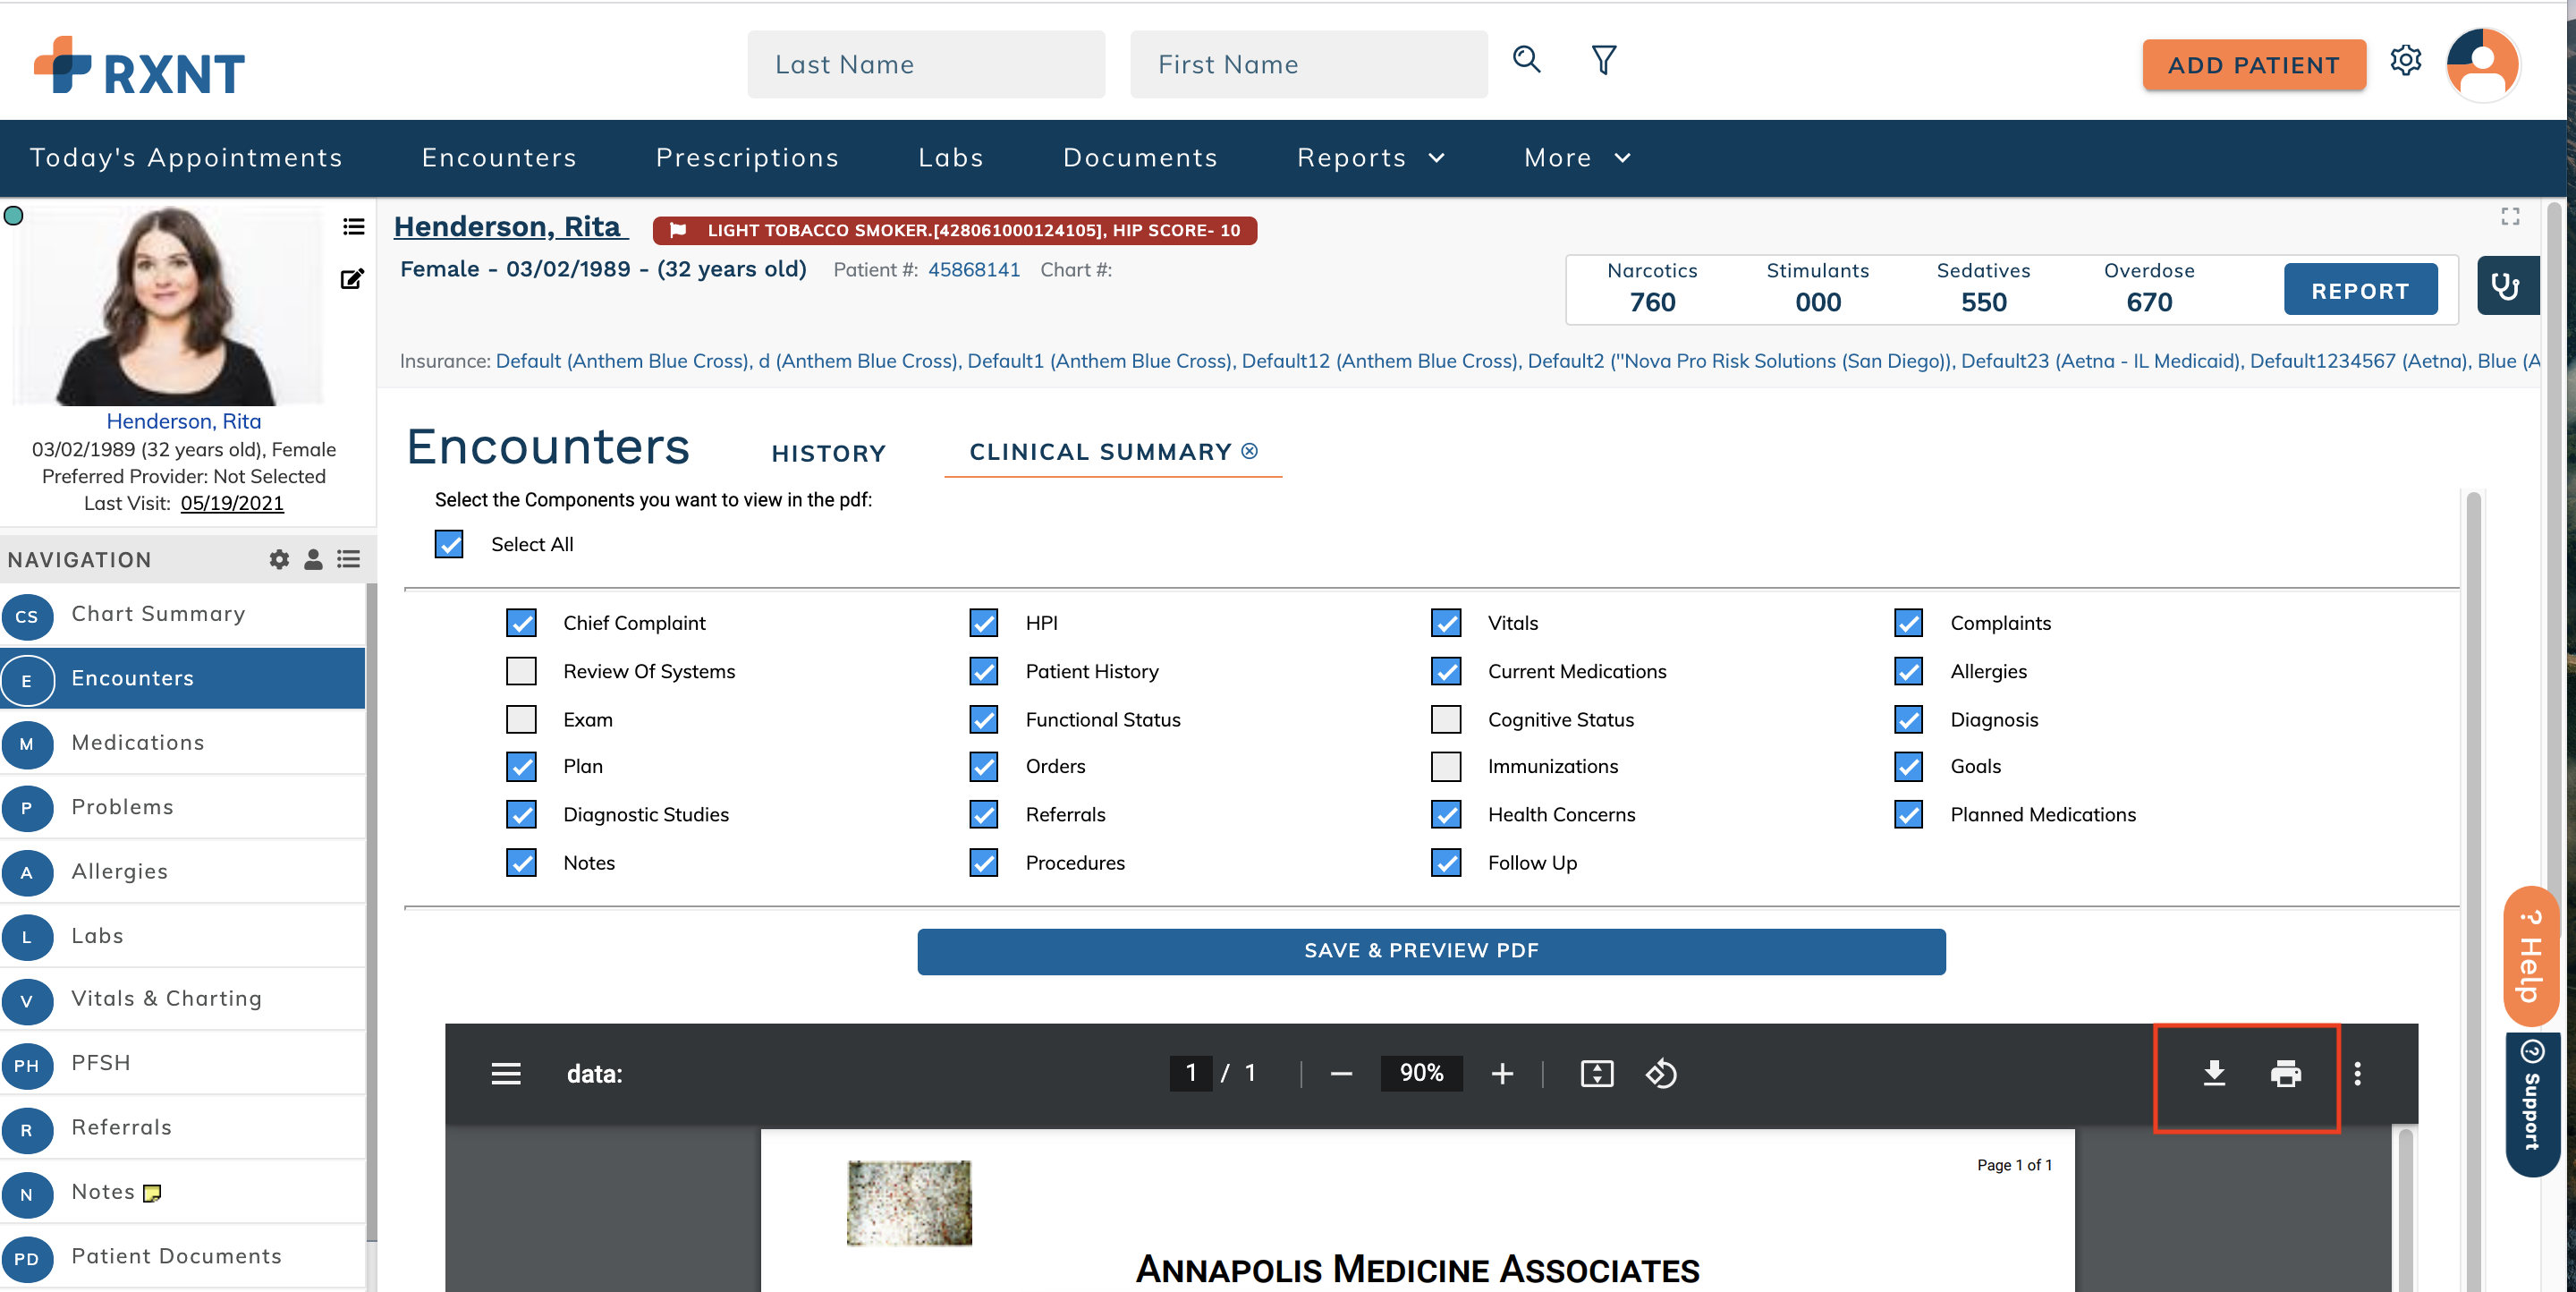Screen dimensions: 2576x1292
Task: Click patient number 45868141 link
Action: tap(973, 270)
